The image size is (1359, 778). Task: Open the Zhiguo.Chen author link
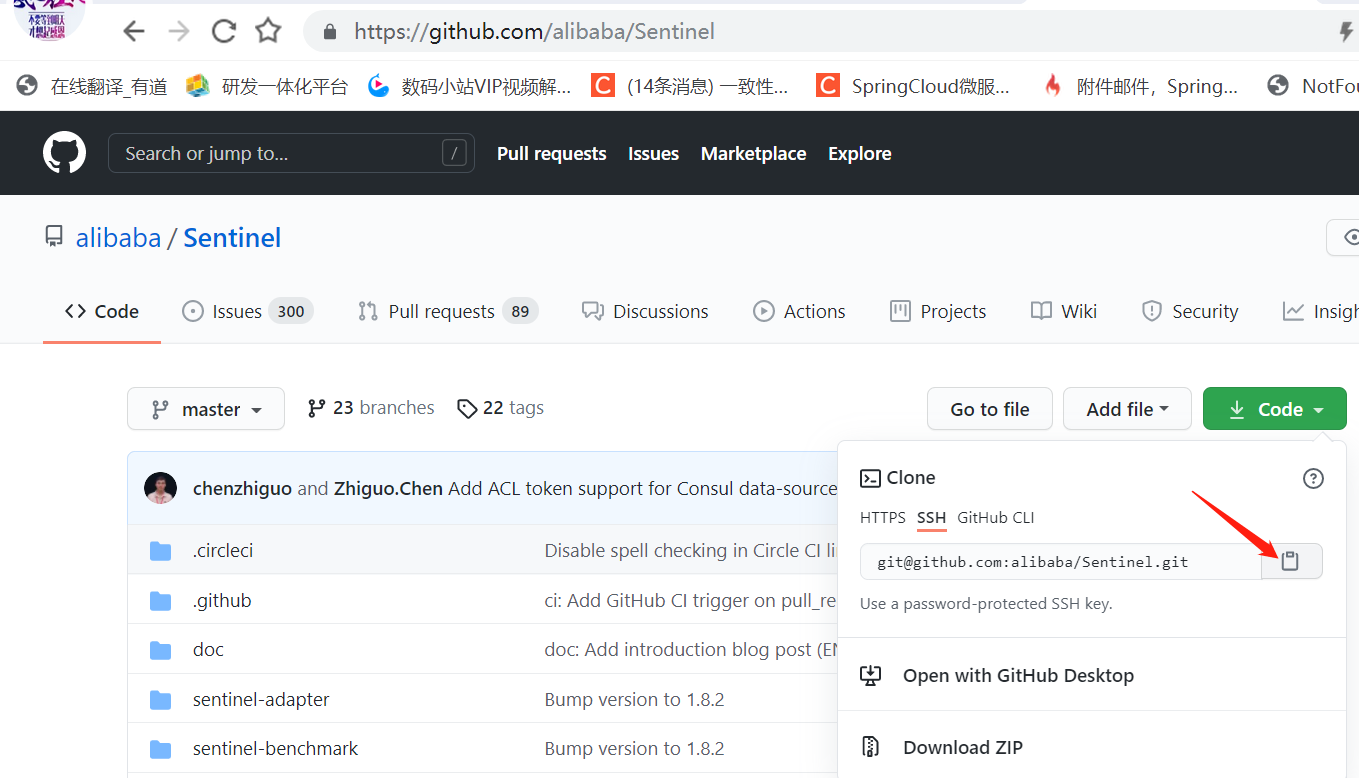pyautogui.click(x=388, y=489)
